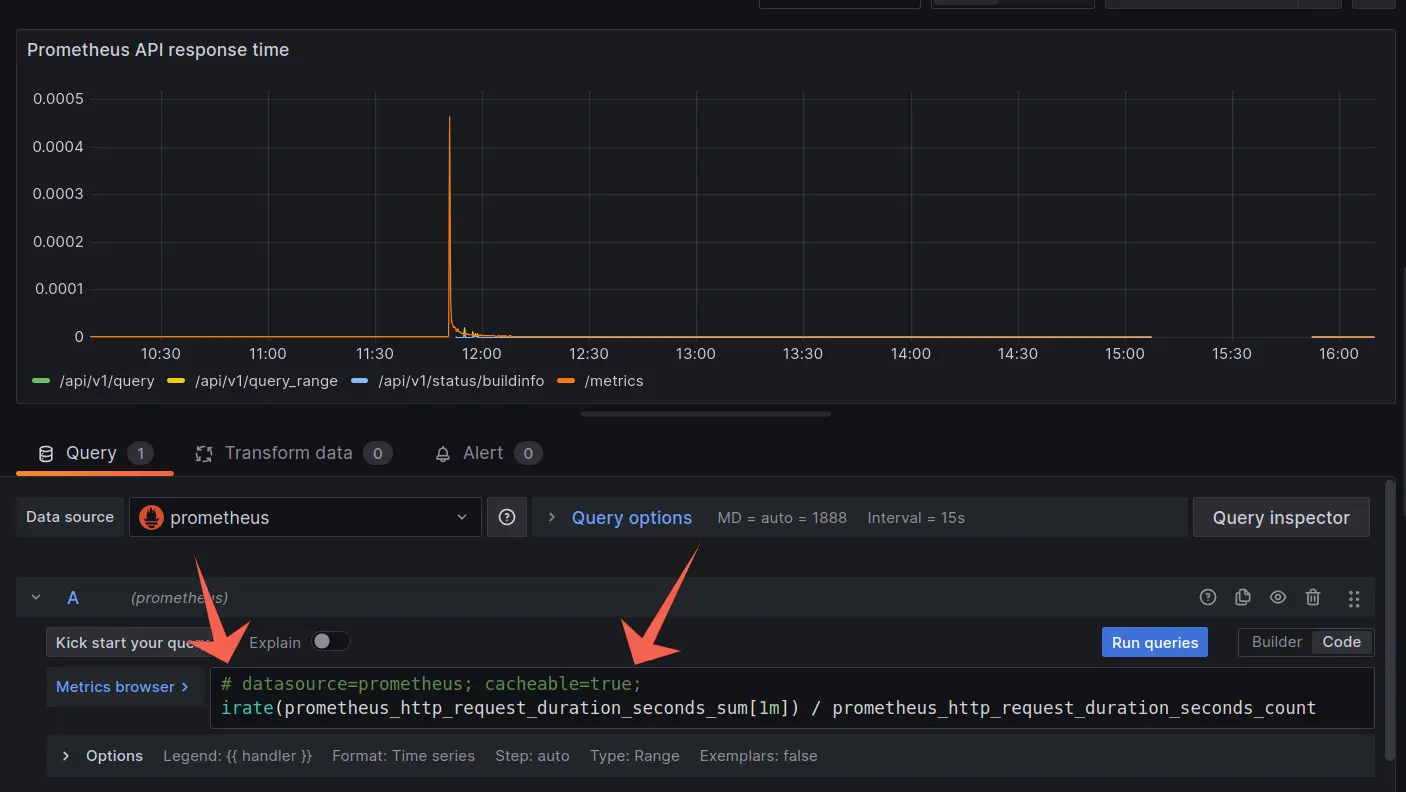Collapse query row A
The height and width of the screenshot is (792, 1406).
pyautogui.click(x=37, y=597)
